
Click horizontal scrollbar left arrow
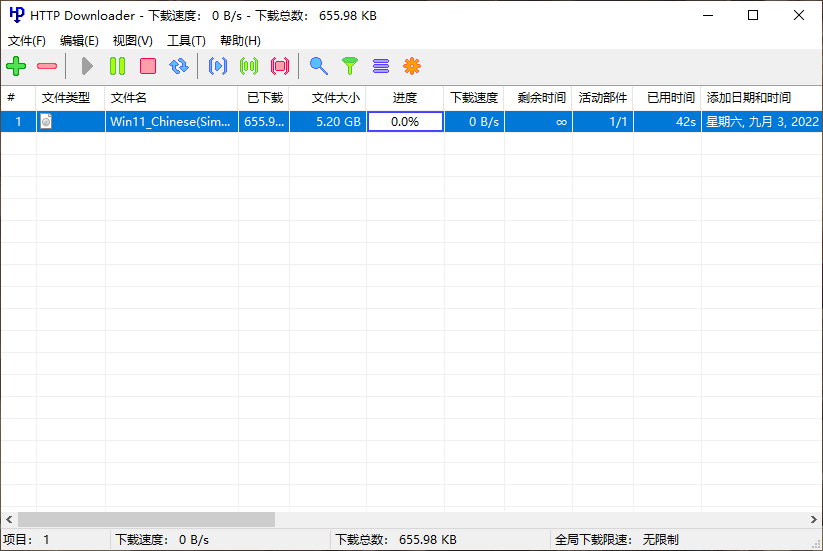(x=9, y=520)
